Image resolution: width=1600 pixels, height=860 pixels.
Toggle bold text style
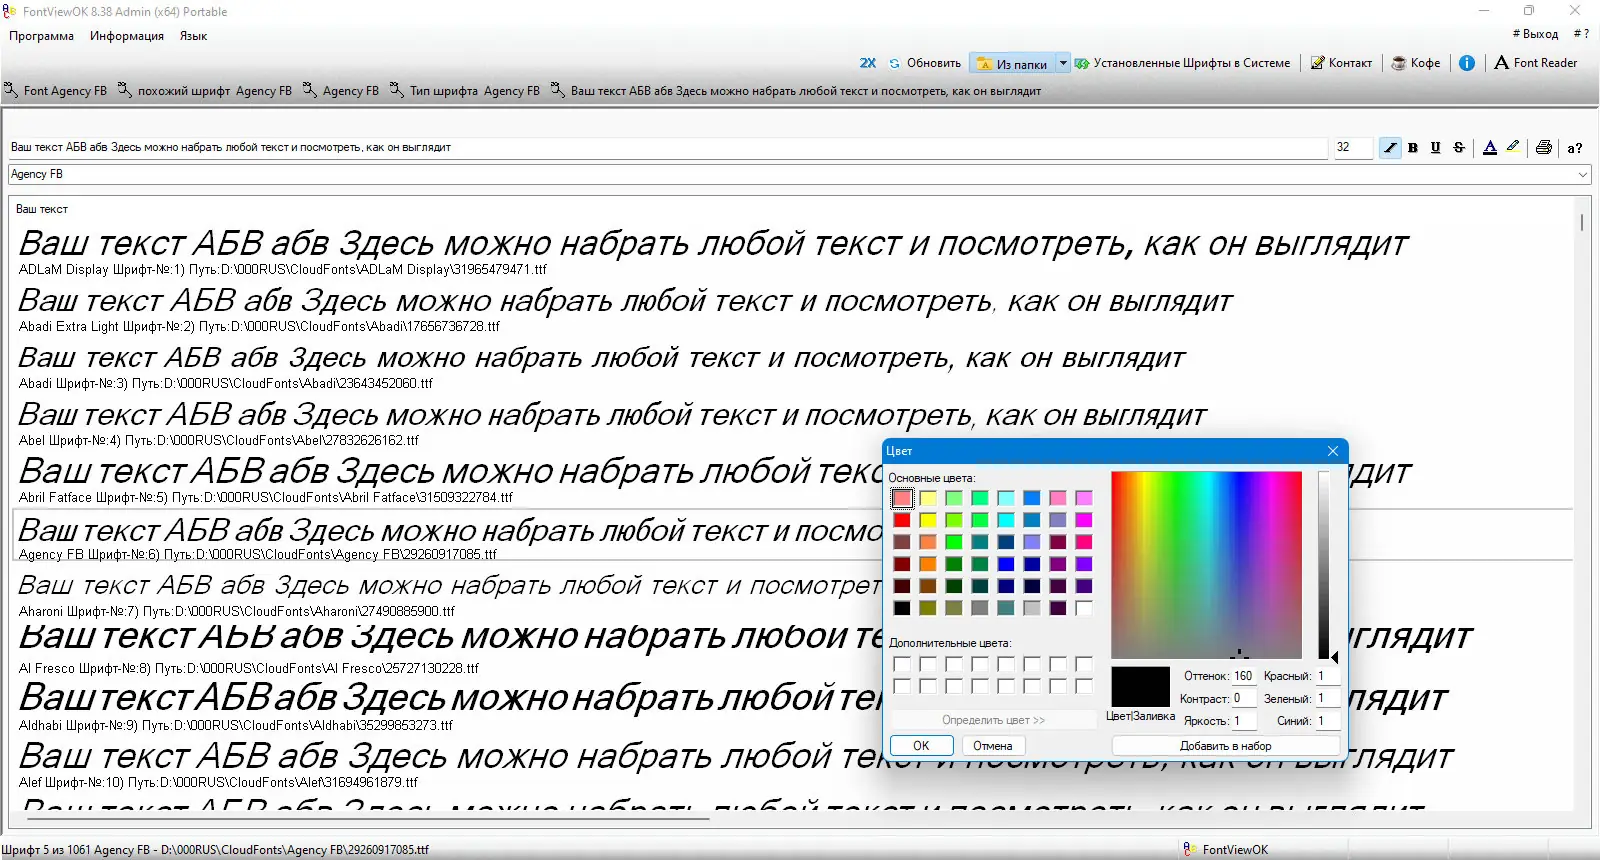click(x=1413, y=148)
